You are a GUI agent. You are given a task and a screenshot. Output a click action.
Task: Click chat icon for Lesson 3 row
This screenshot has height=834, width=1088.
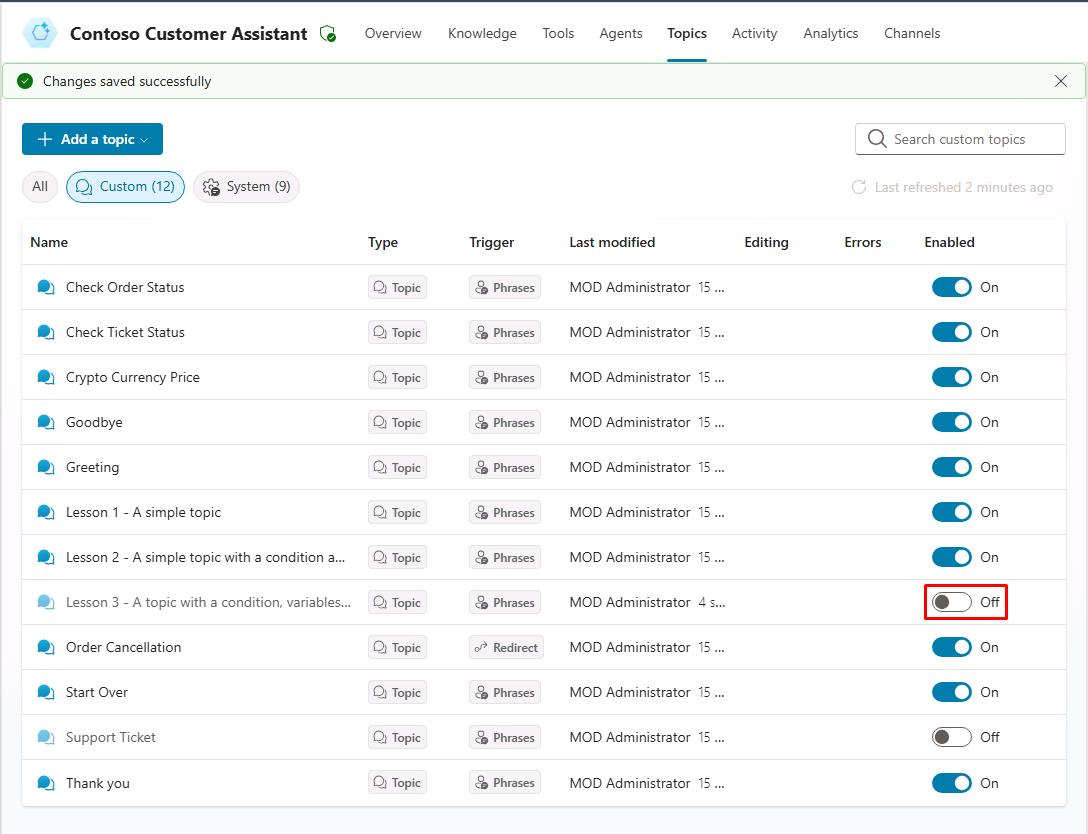pos(46,602)
